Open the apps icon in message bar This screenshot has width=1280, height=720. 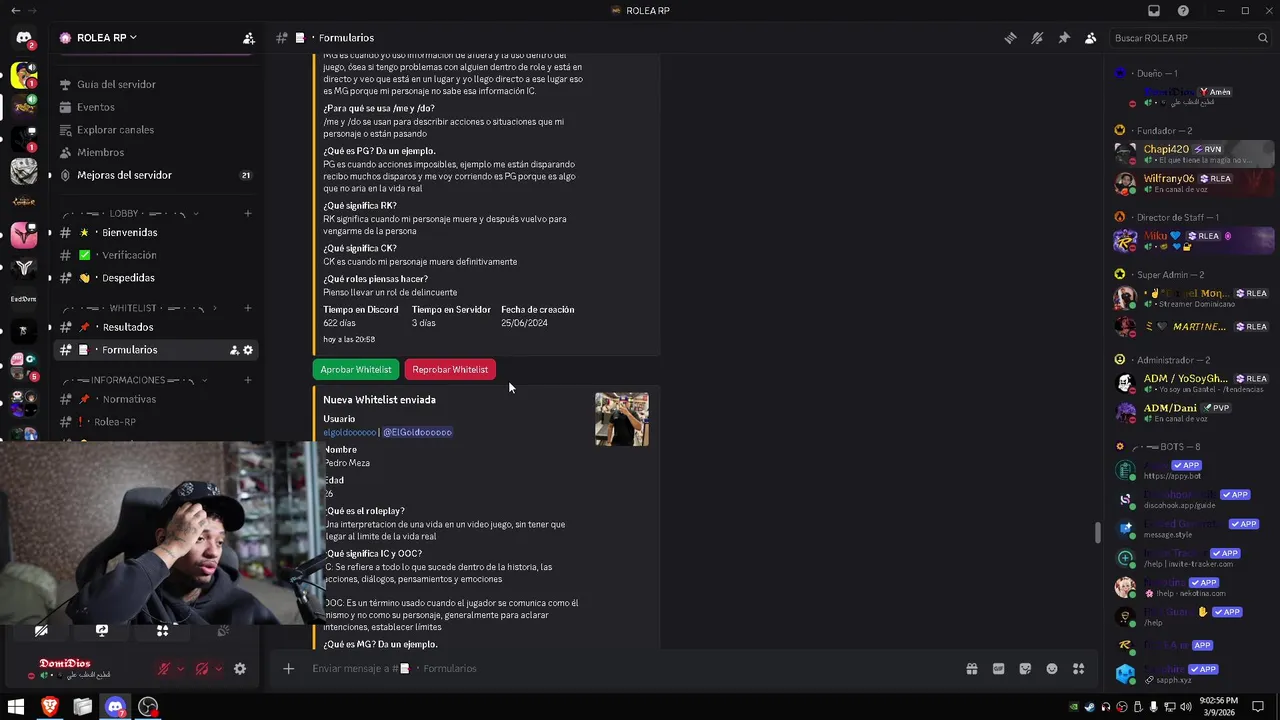coord(1079,669)
